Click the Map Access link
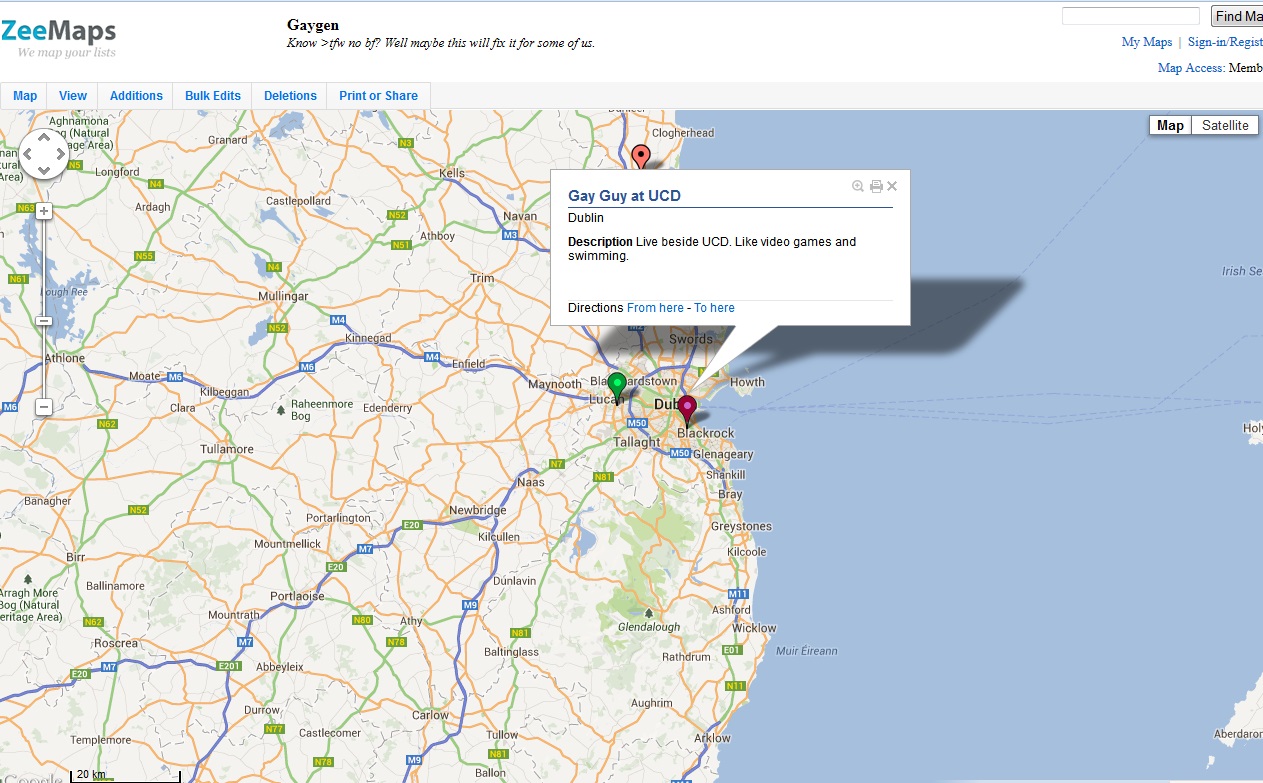This screenshot has width=1263, height=783. pyautogui.click(x=1190, y=68)
